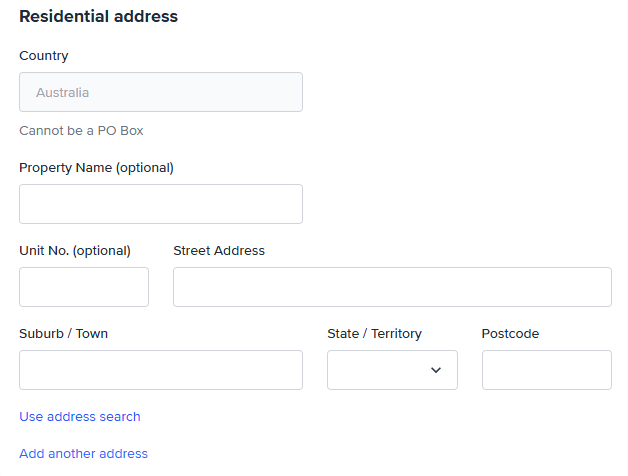Viewport: 628px width, 476px height.
Task: Click Add another address link
Action: pos(83,453)
